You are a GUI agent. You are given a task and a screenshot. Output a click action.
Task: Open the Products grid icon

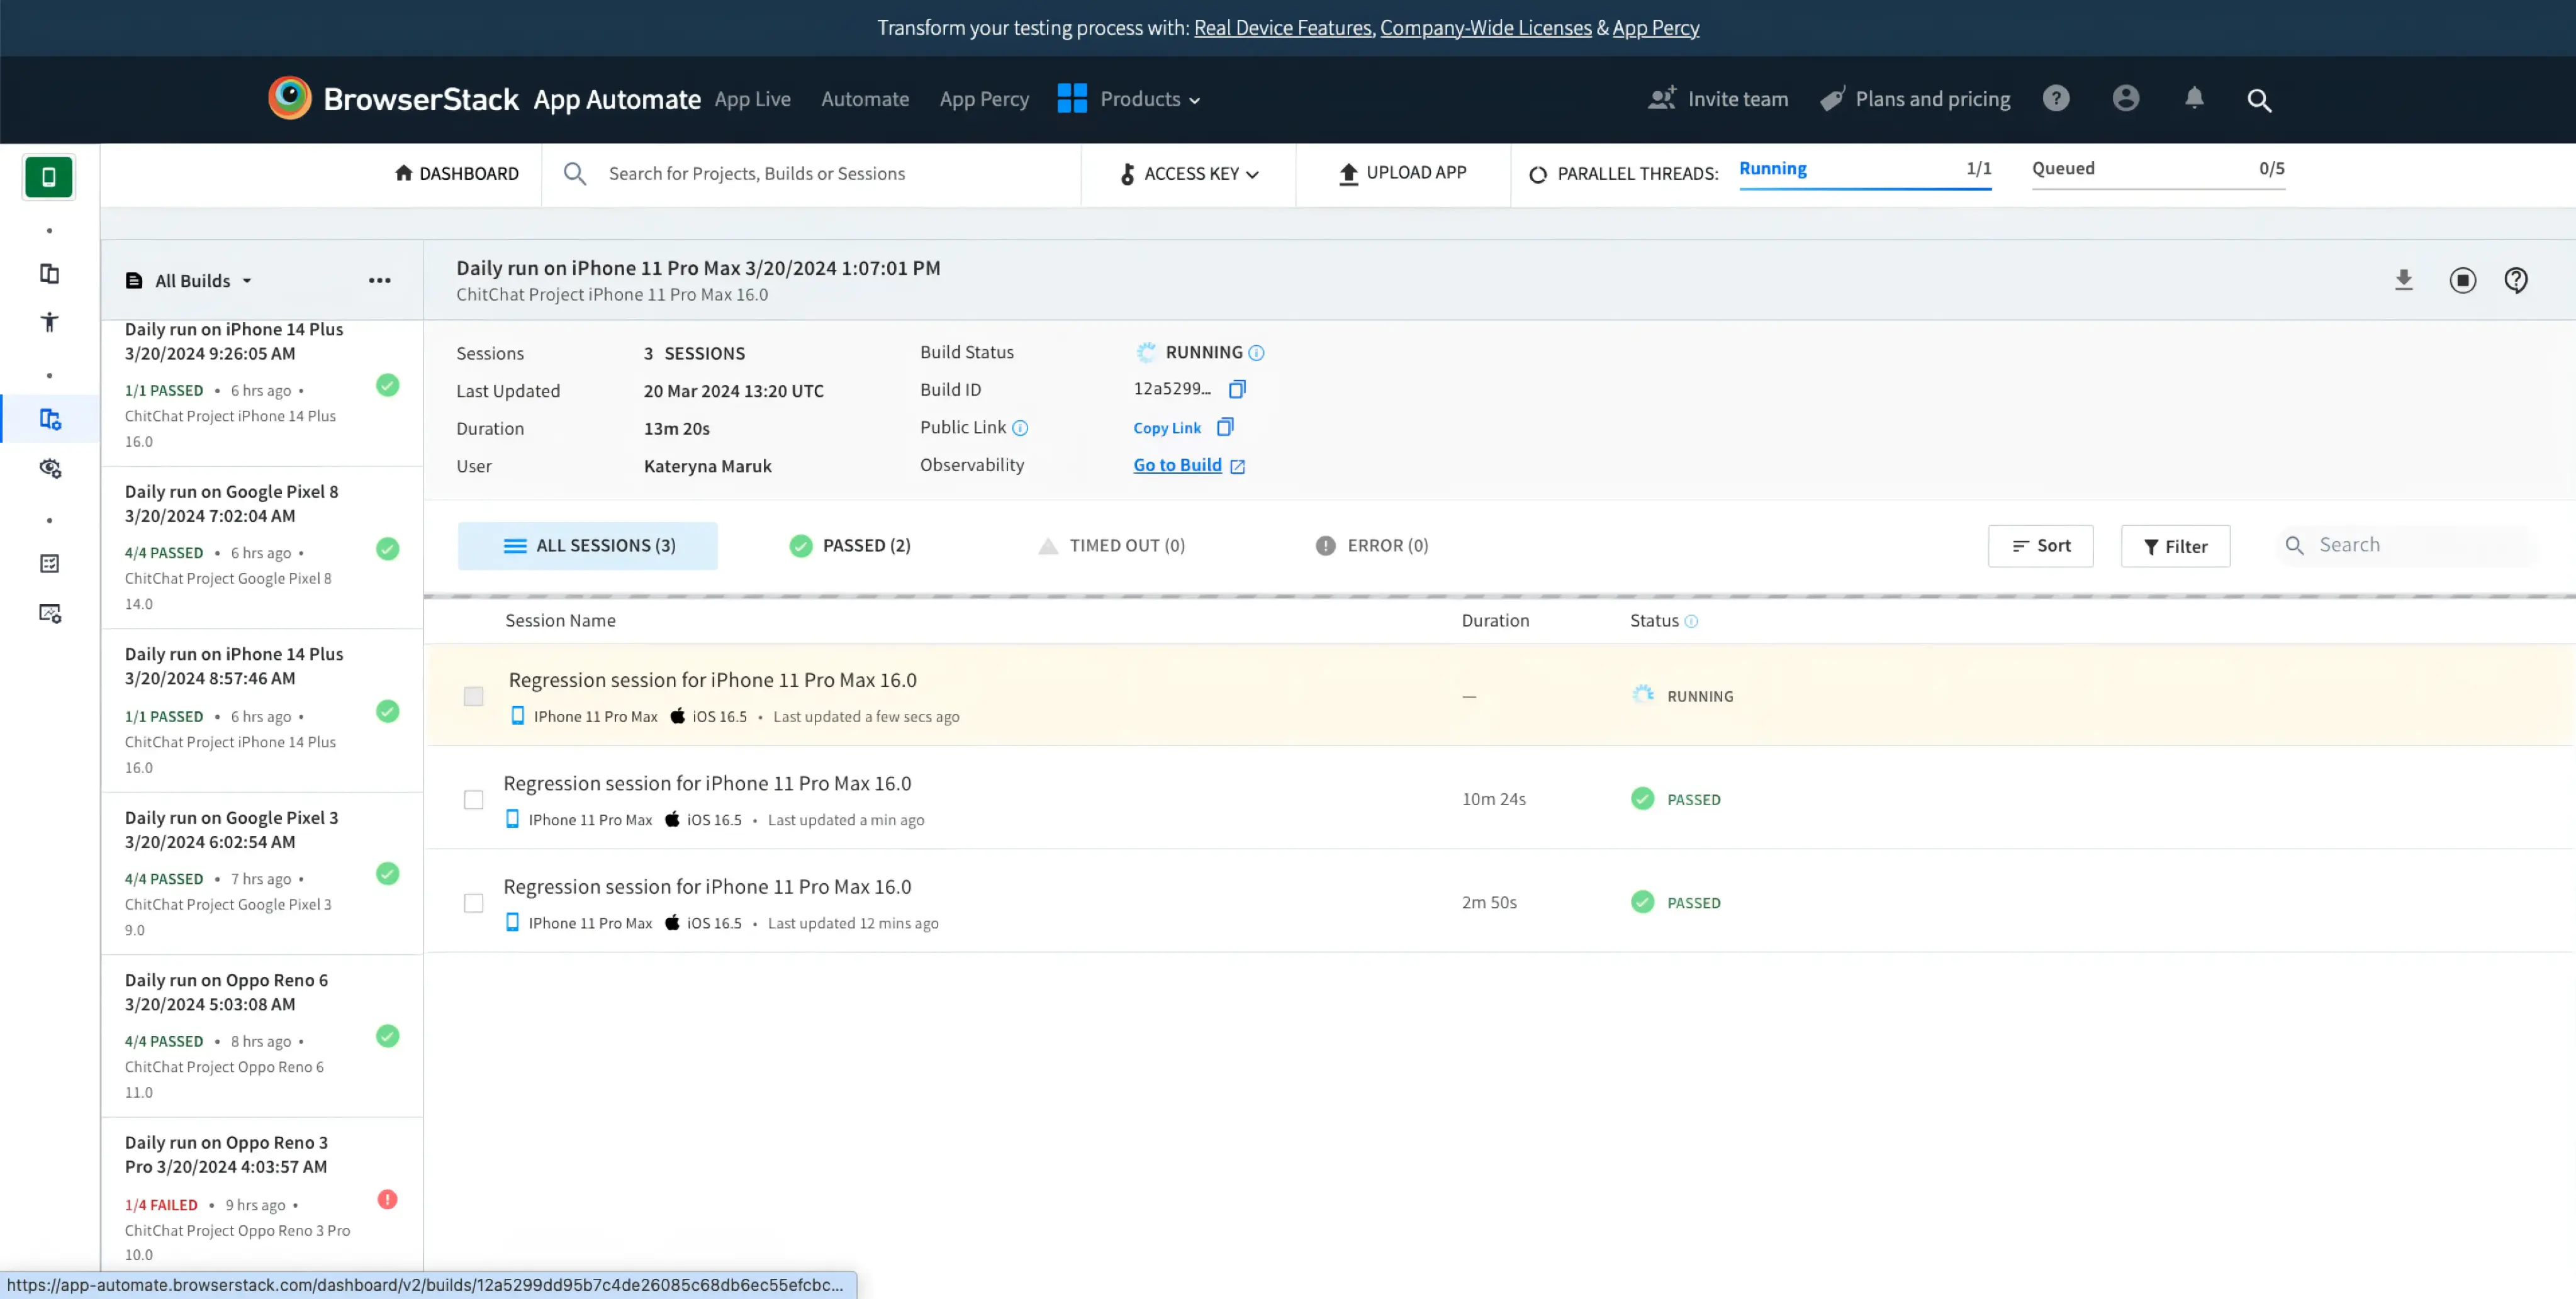pos(1072,98)
